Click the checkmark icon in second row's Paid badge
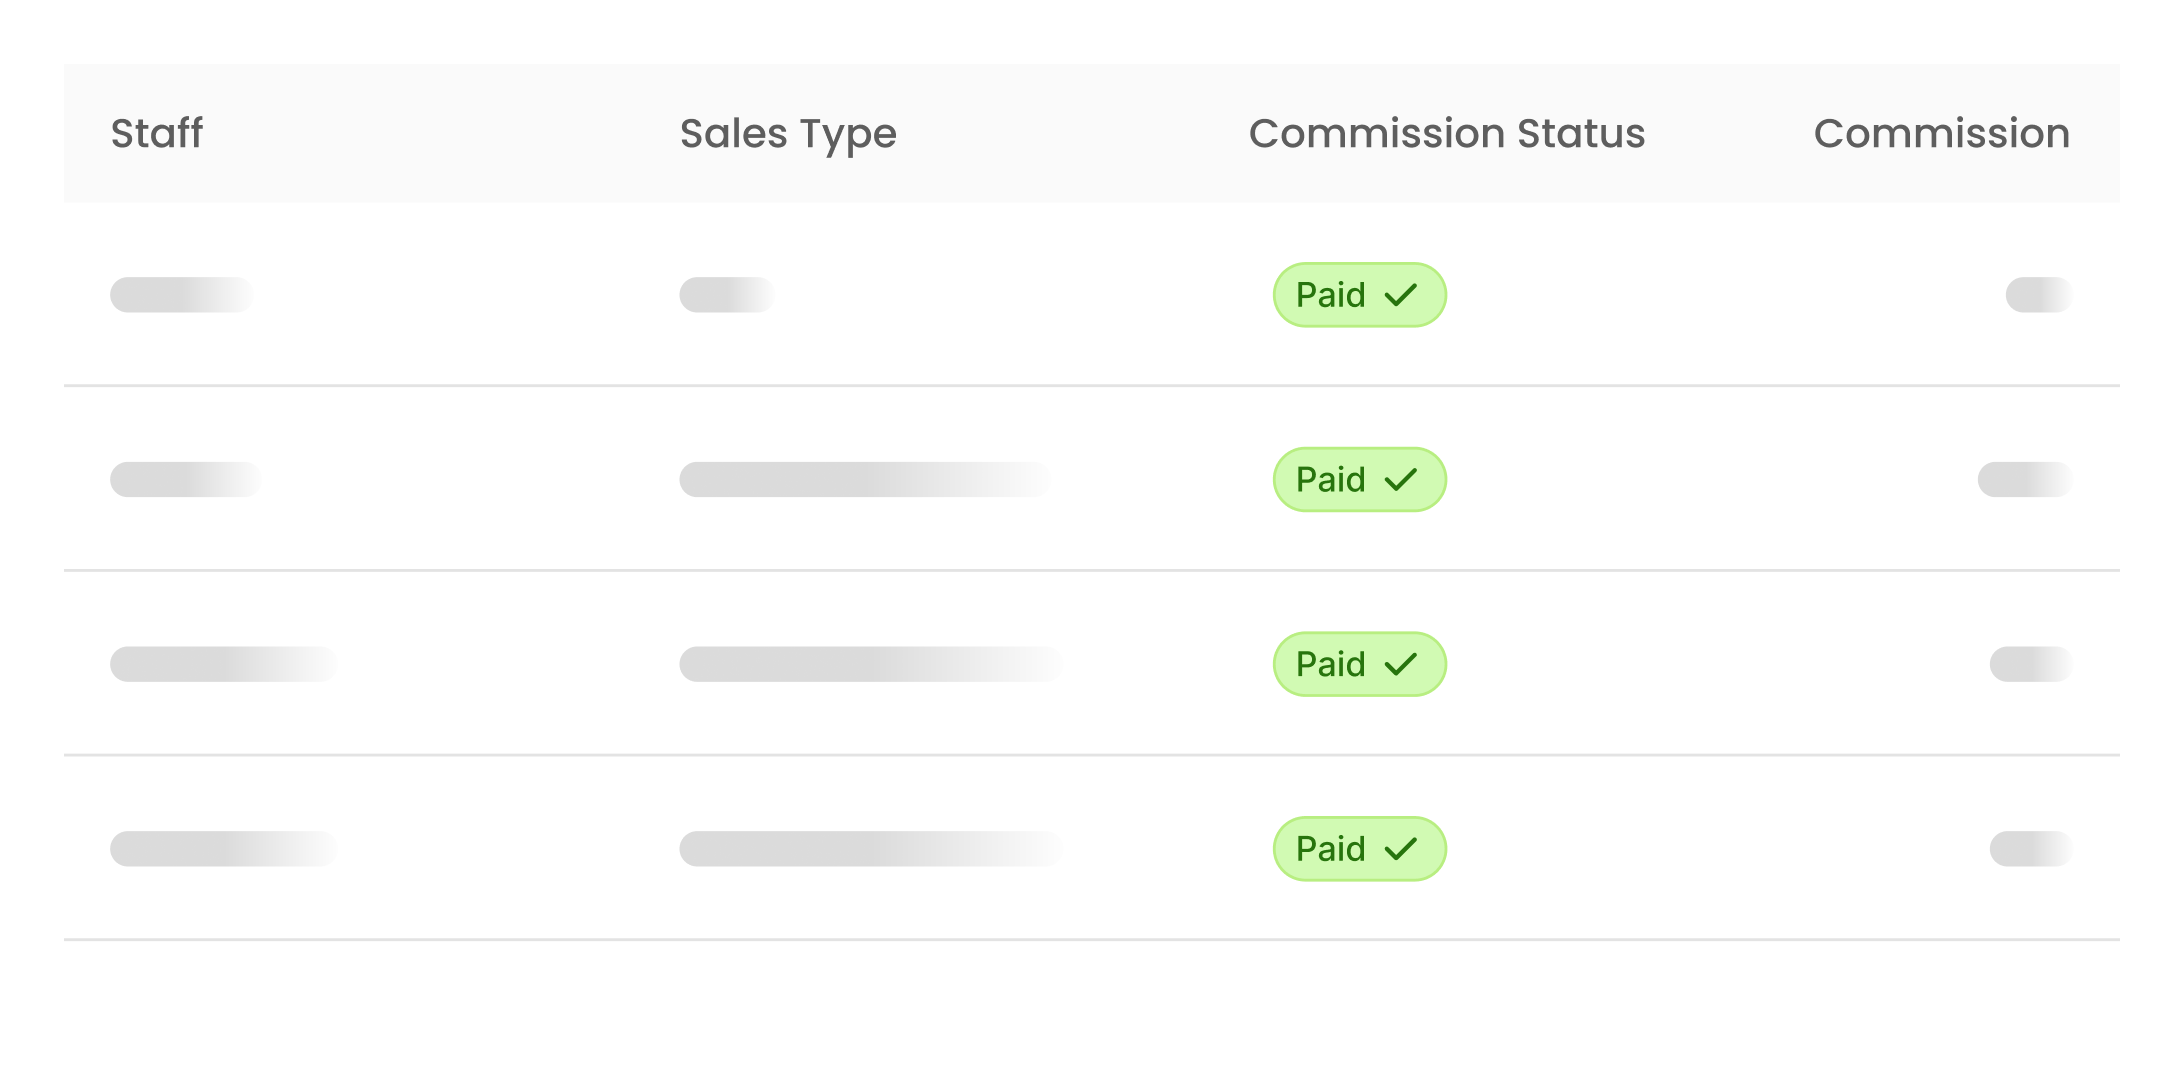This screenshot has width=2184, height=1080. (x=1401, y=480)
